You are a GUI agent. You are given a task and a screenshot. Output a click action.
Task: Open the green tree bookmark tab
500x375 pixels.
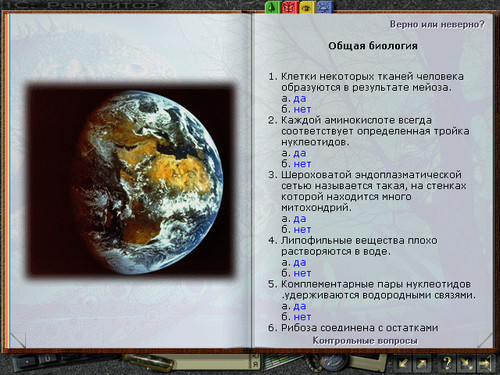click(273, 7)
